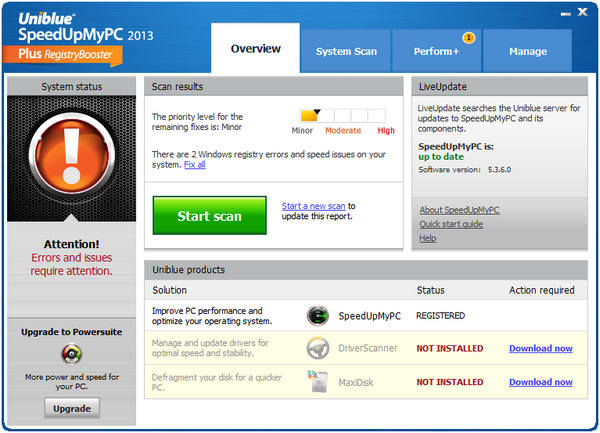Viewport: 600px width, 433px height.
Task: Click the Uniblue SpeedUpMyPC logo
Action: [86, 27]
